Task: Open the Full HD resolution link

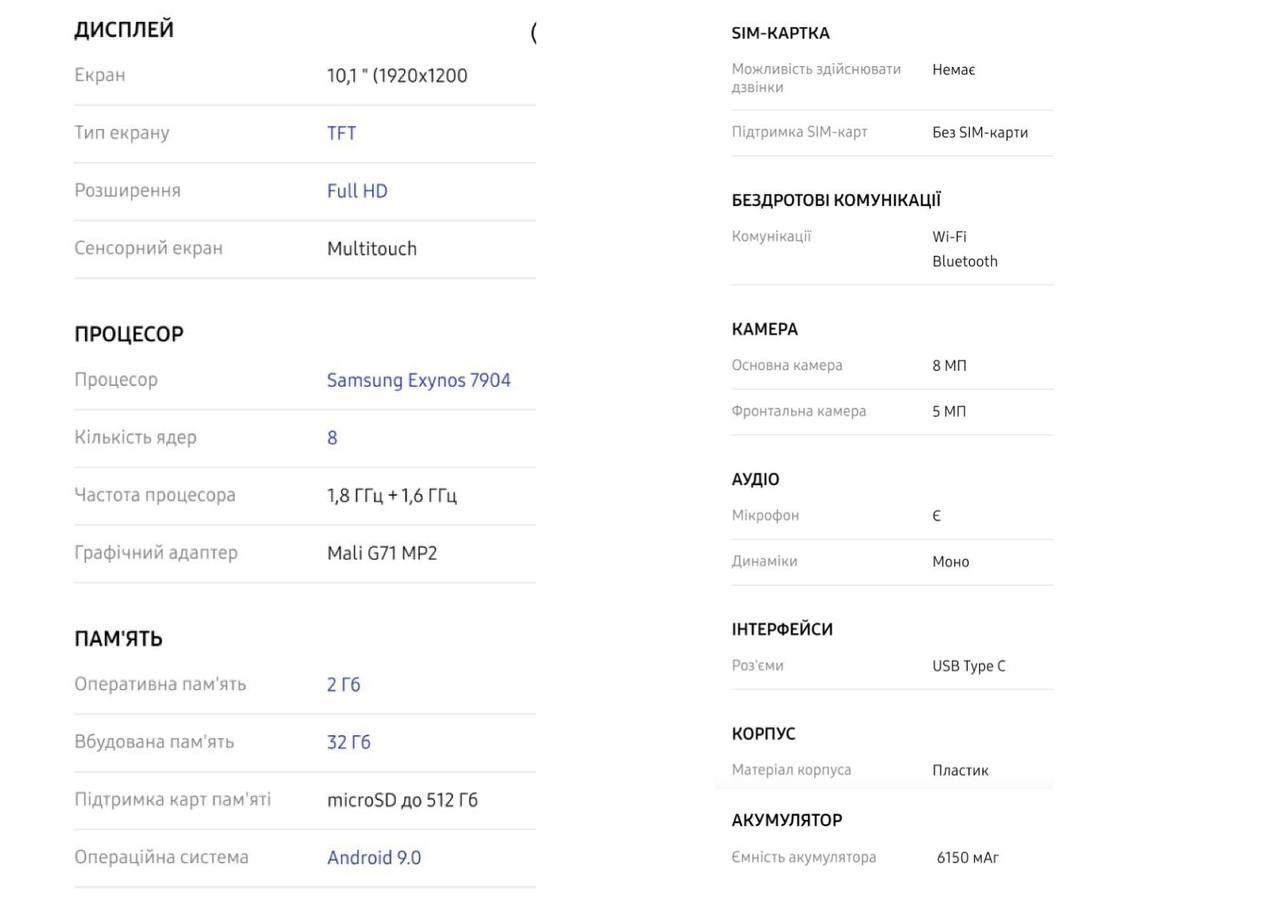Action: [357, 191]
